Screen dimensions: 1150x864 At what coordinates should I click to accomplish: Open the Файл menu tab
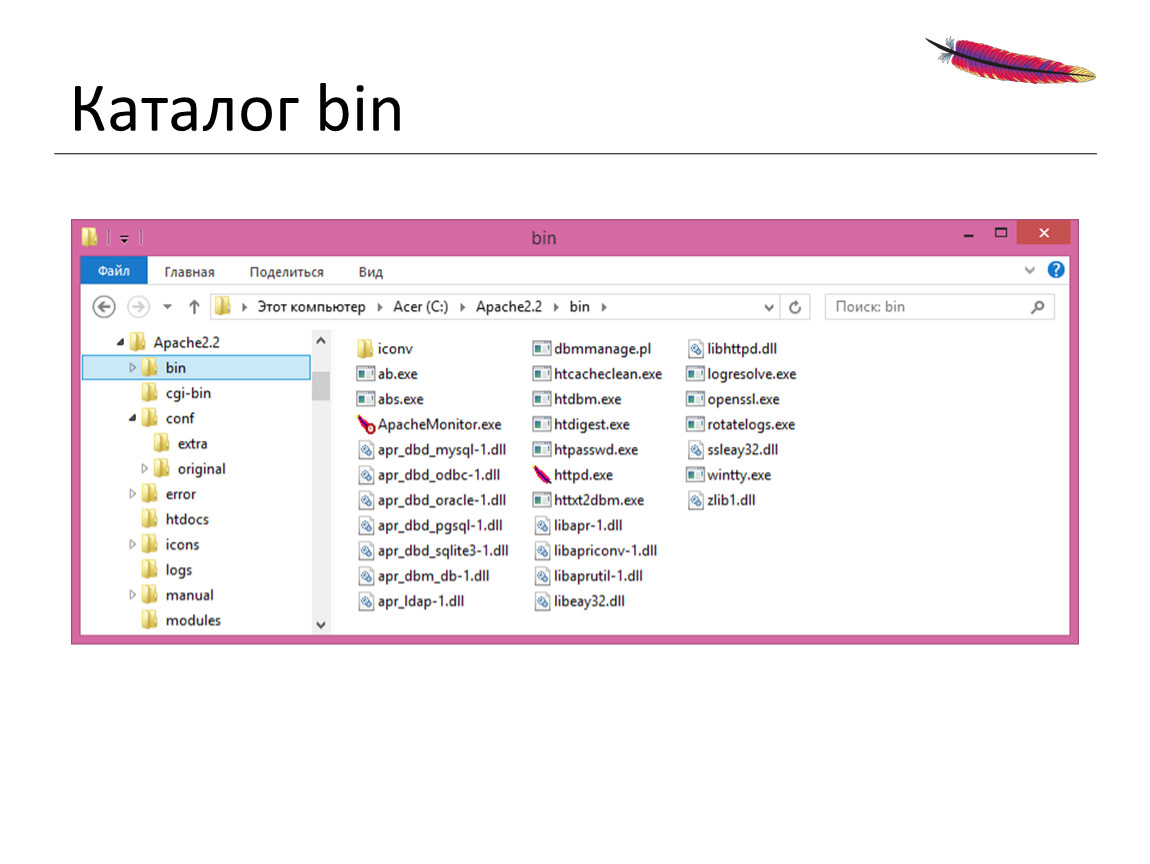tap(113, 271)
